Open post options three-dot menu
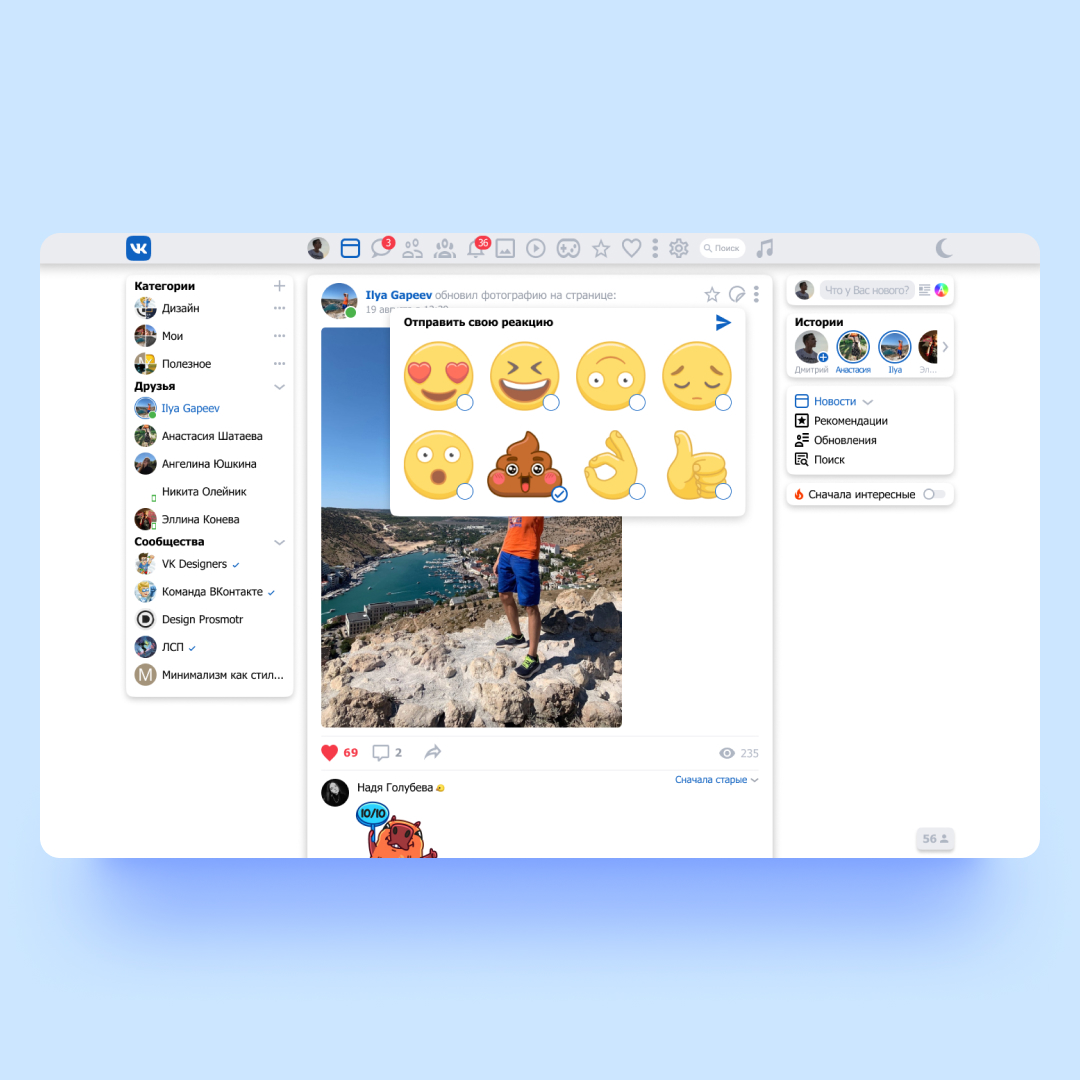Image resolution: width=1080 pixels, height=1080 pixels. pyautogui.click(x=756, y=294)
